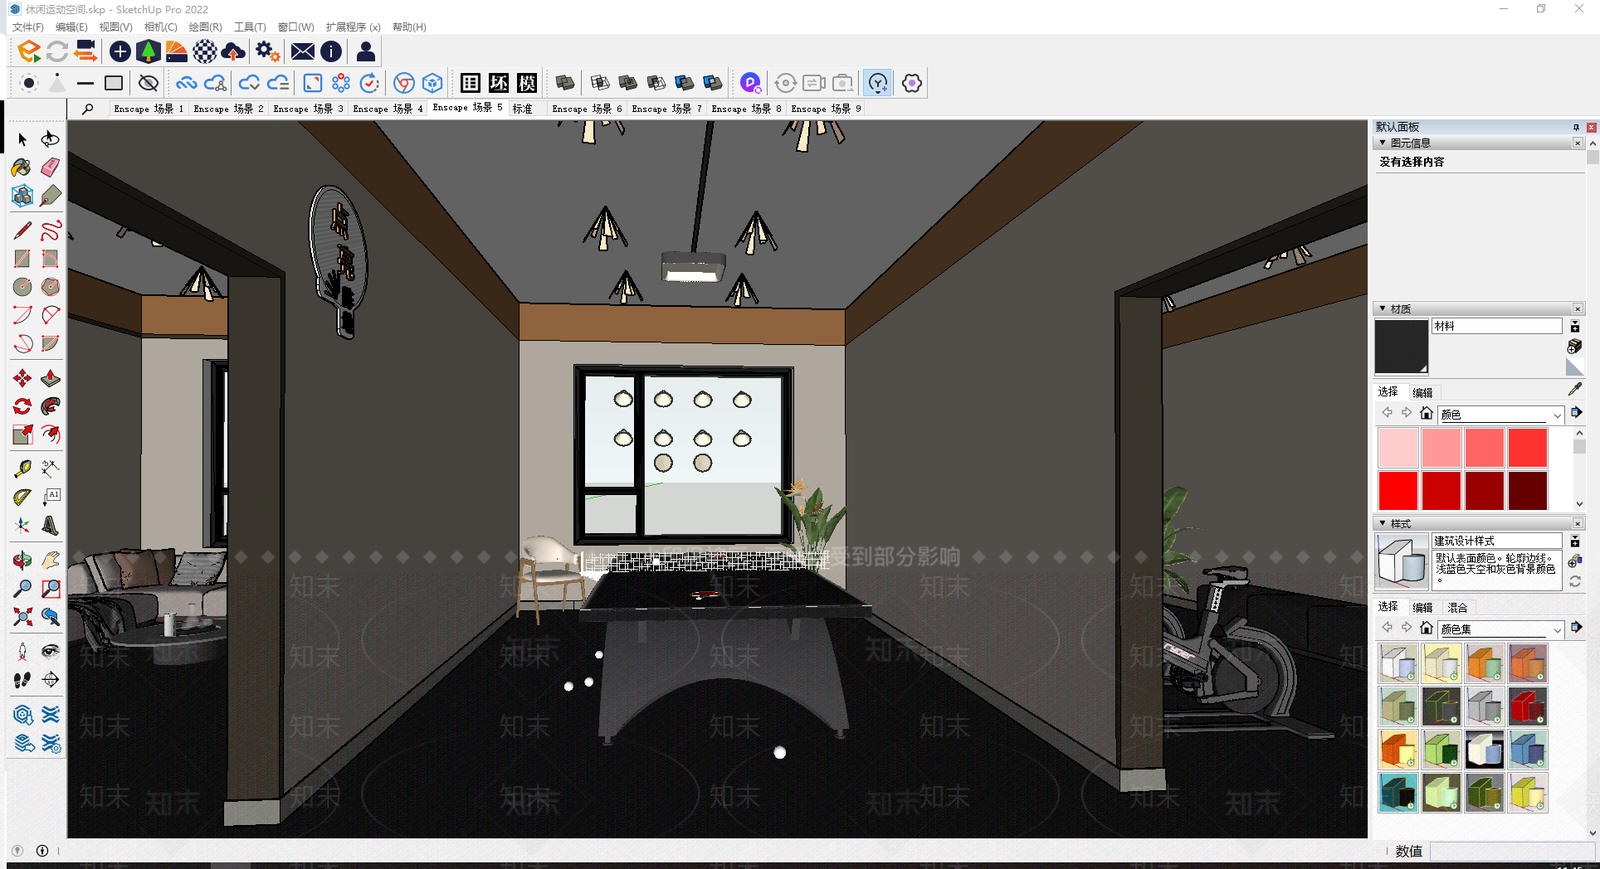Switch to Enscape 场景 1 tab
The width and height of the screenshot is (1600, 869).
(x=148, y=108)
